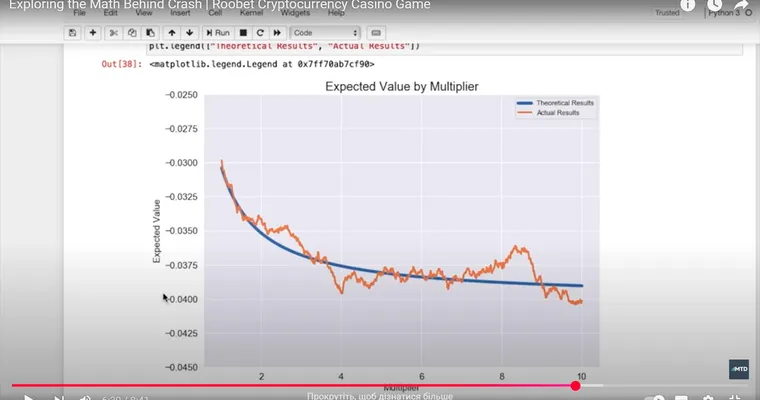Image resolution: width=760 pixels, height=400 pixels.
Task: Click the video title text
Action: point(220,5)
